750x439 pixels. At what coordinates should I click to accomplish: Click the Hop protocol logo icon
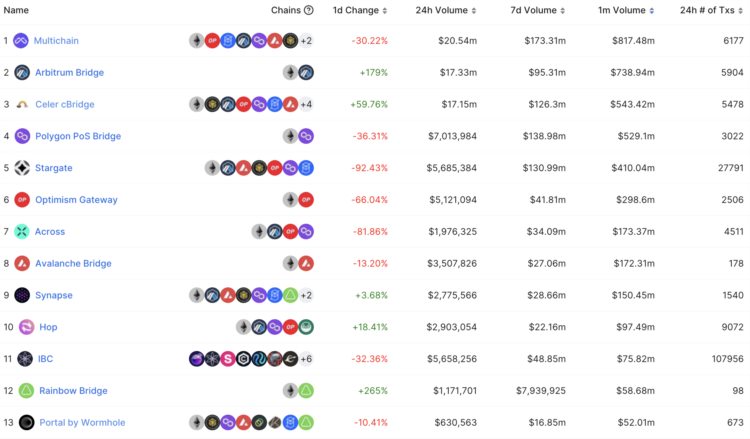coord(22,327)
